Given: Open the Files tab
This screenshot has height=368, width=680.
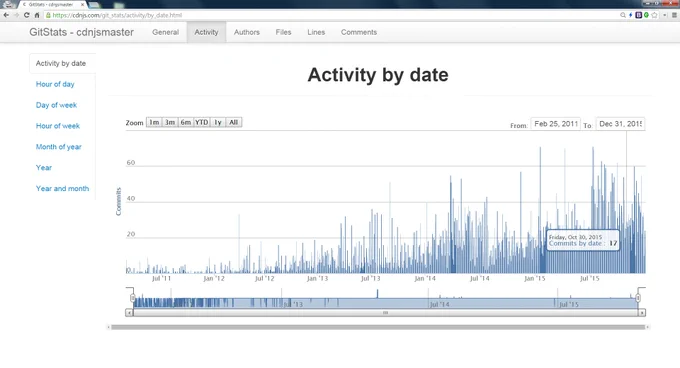Looking at the screenshot, I should pyautogui.click(x=283, y=32).
